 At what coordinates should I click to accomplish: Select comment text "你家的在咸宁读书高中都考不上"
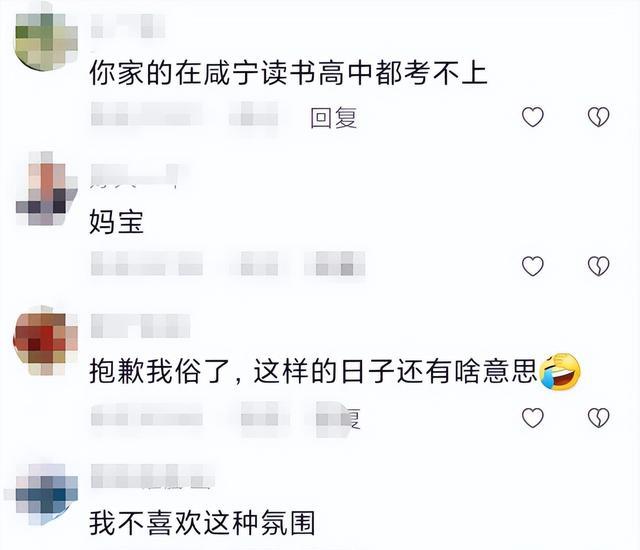[x=288, y=73]
